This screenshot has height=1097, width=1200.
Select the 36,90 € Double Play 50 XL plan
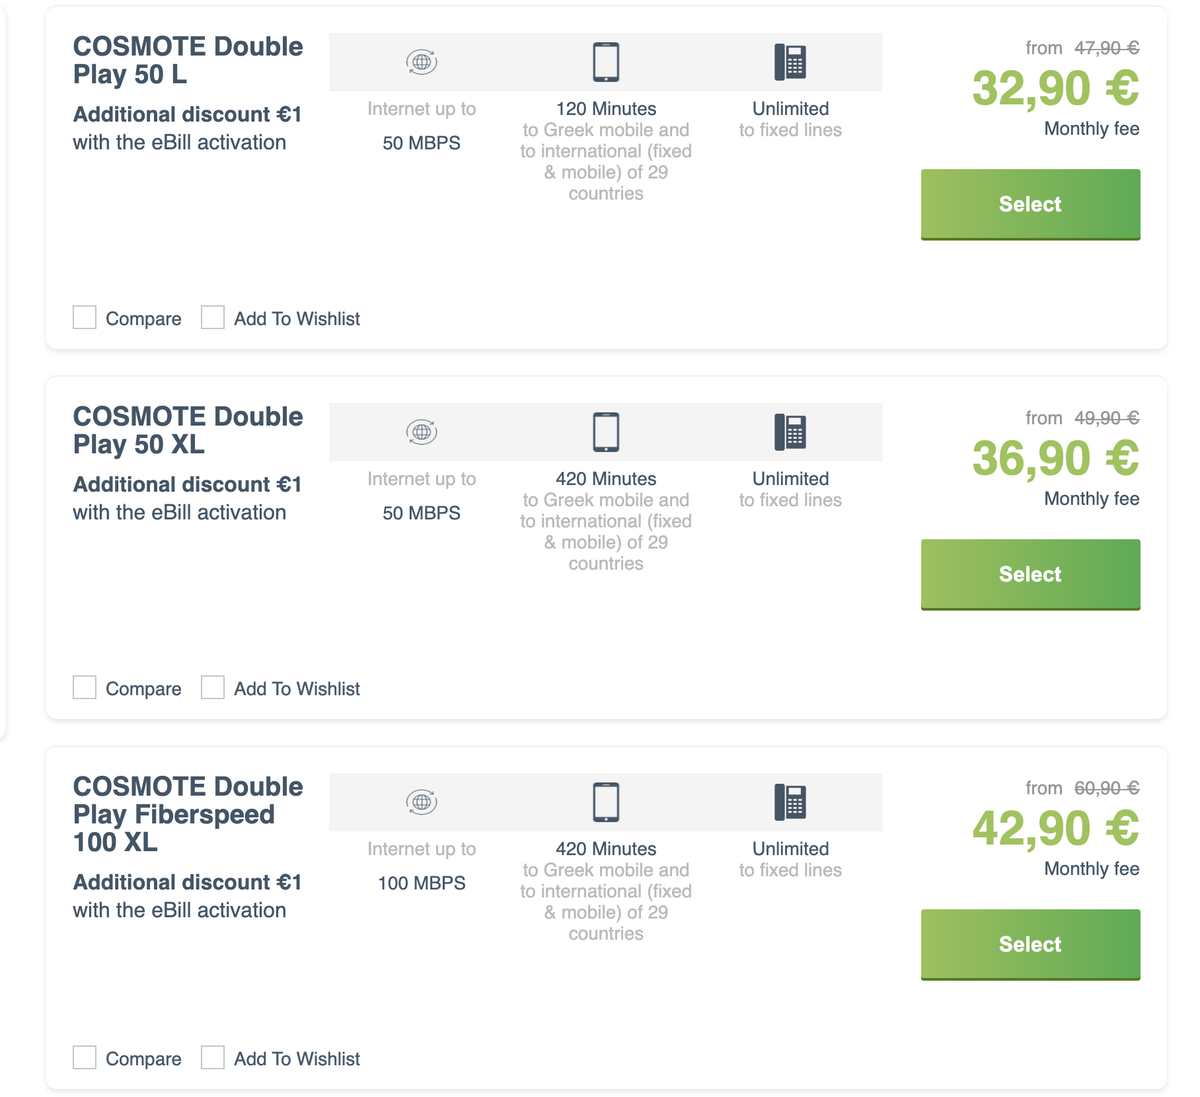1030,574
